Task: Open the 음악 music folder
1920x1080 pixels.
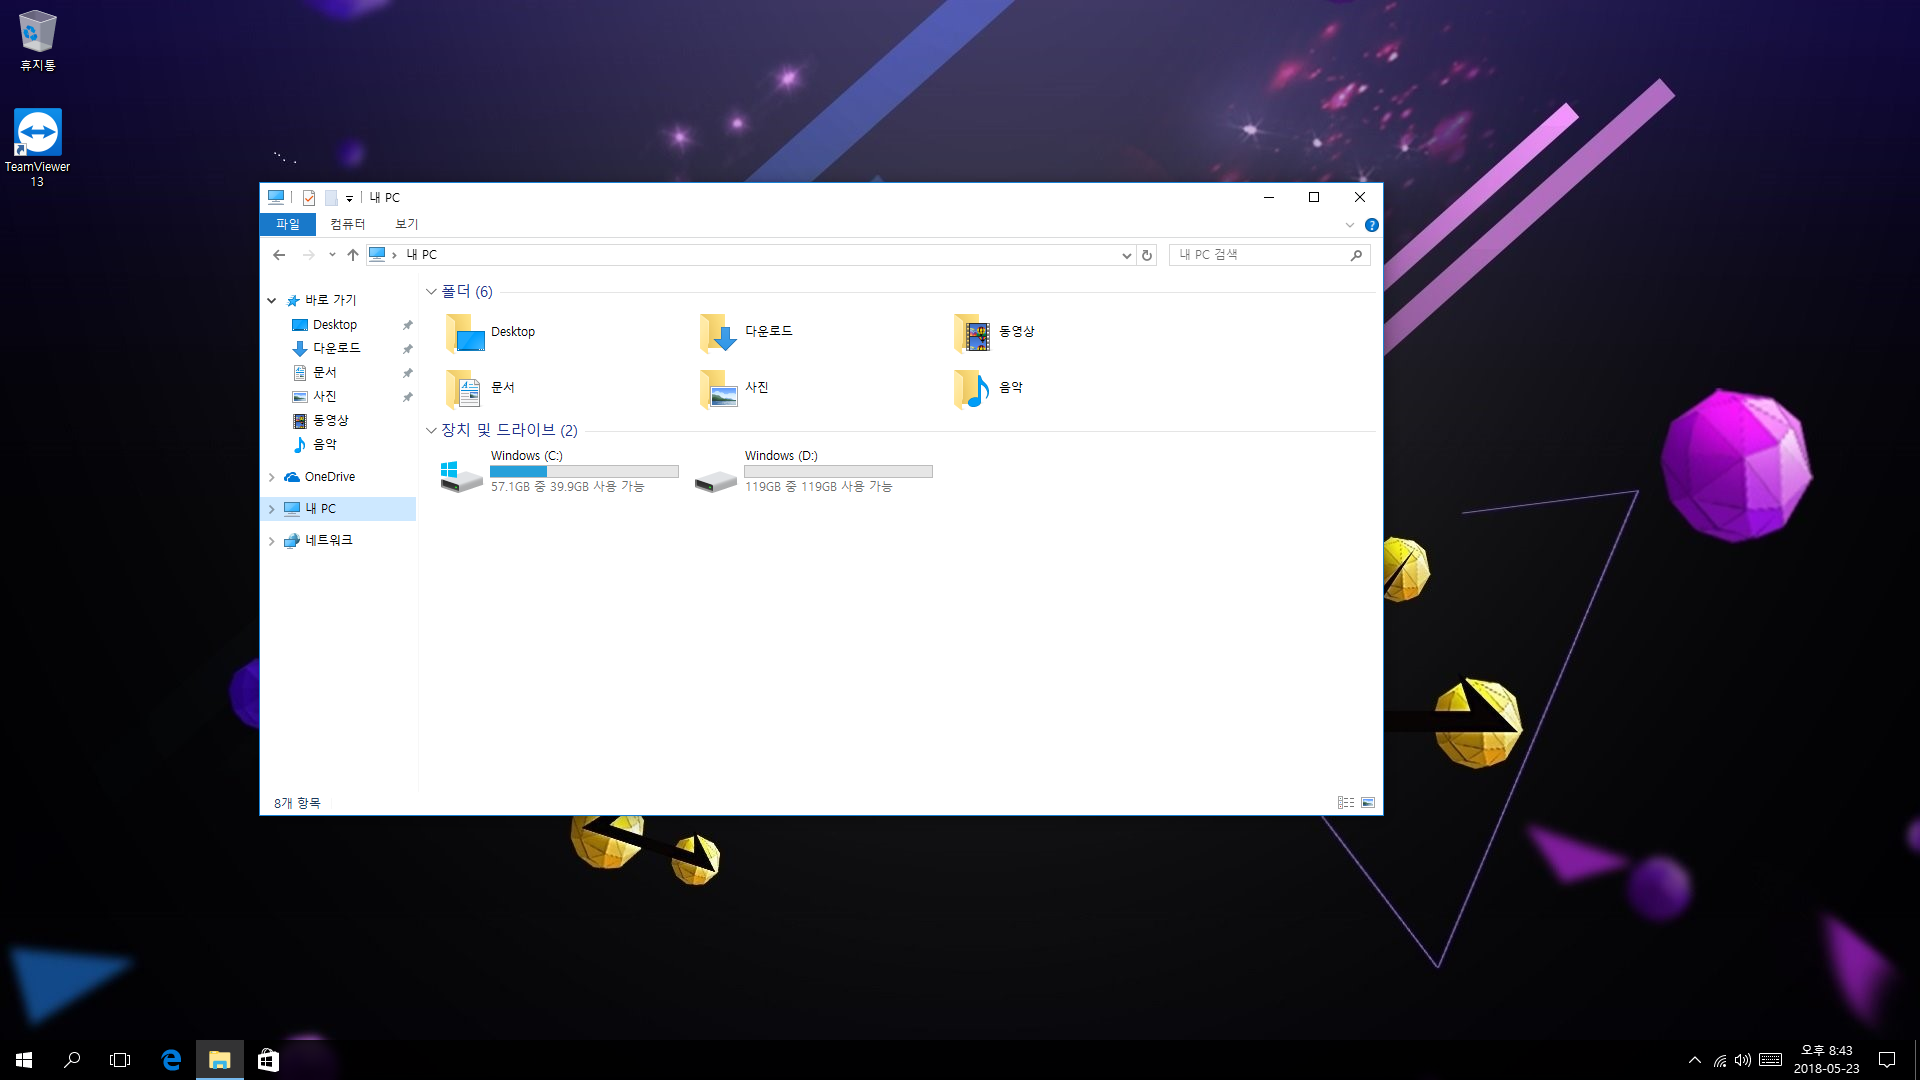Action: tap(972, 388)
